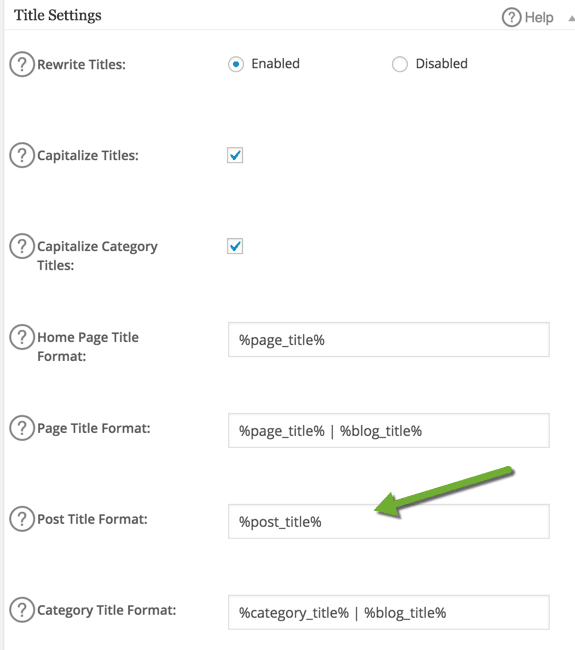The width and height of the screenshot is (575, 650).
Task: Open help for Page Title Format
Action: [x=22, y=428]
